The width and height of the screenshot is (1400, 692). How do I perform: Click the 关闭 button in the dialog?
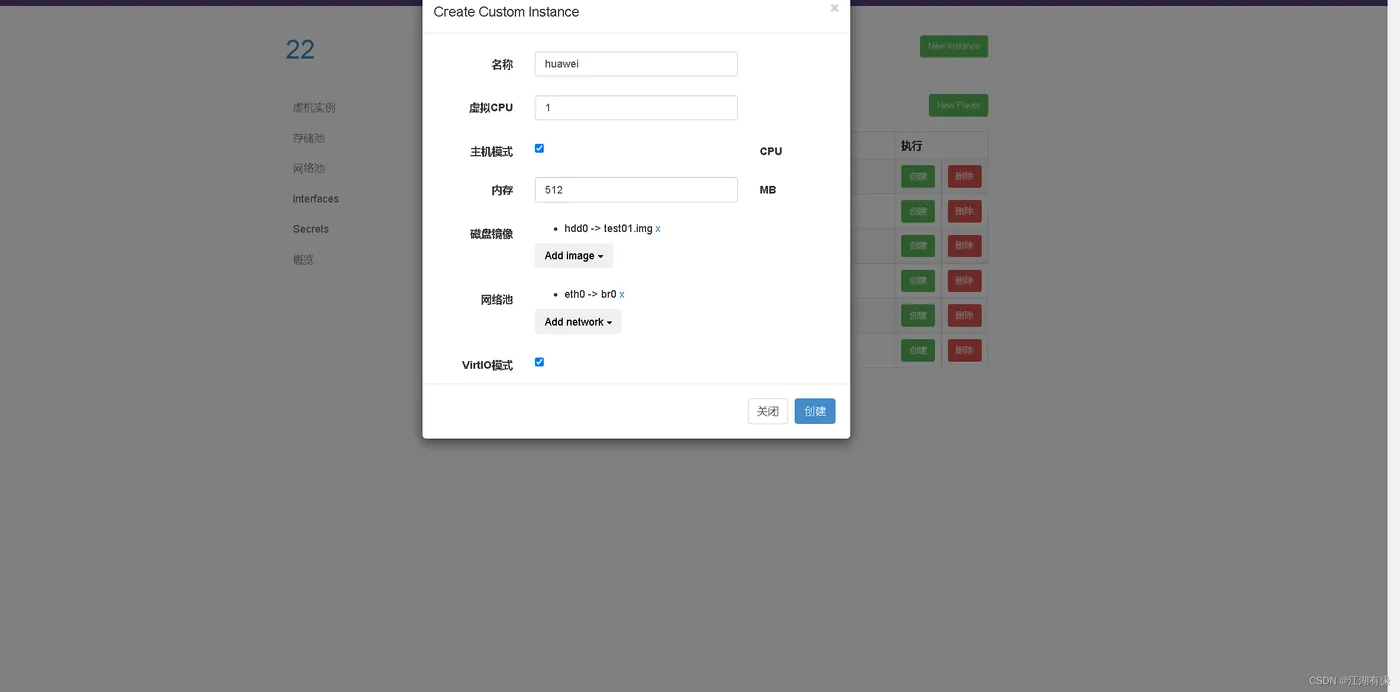click(768, 411)
